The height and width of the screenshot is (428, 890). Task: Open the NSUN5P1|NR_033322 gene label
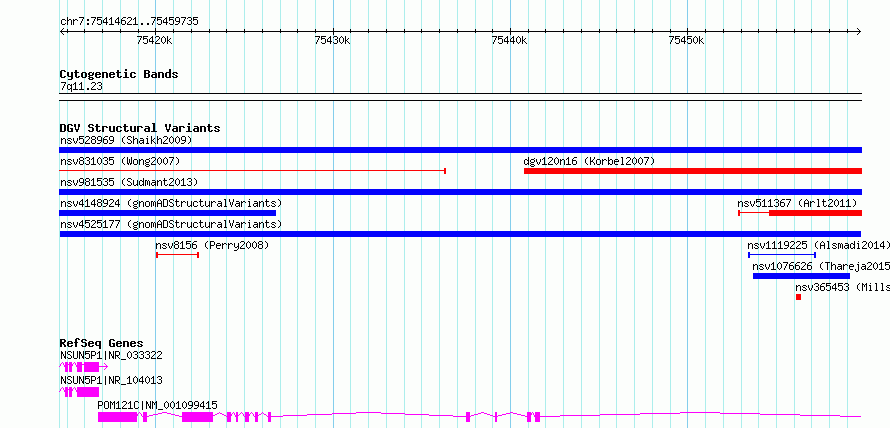pos(111,356)
